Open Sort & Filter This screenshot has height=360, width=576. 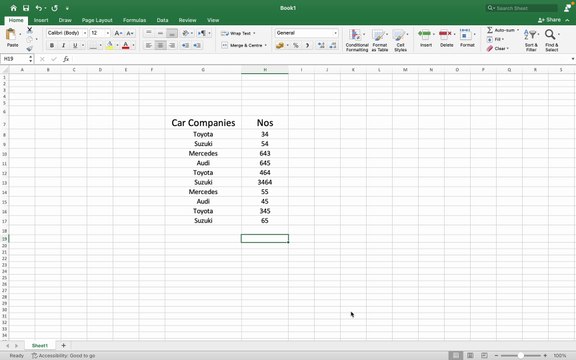[531, 40]
